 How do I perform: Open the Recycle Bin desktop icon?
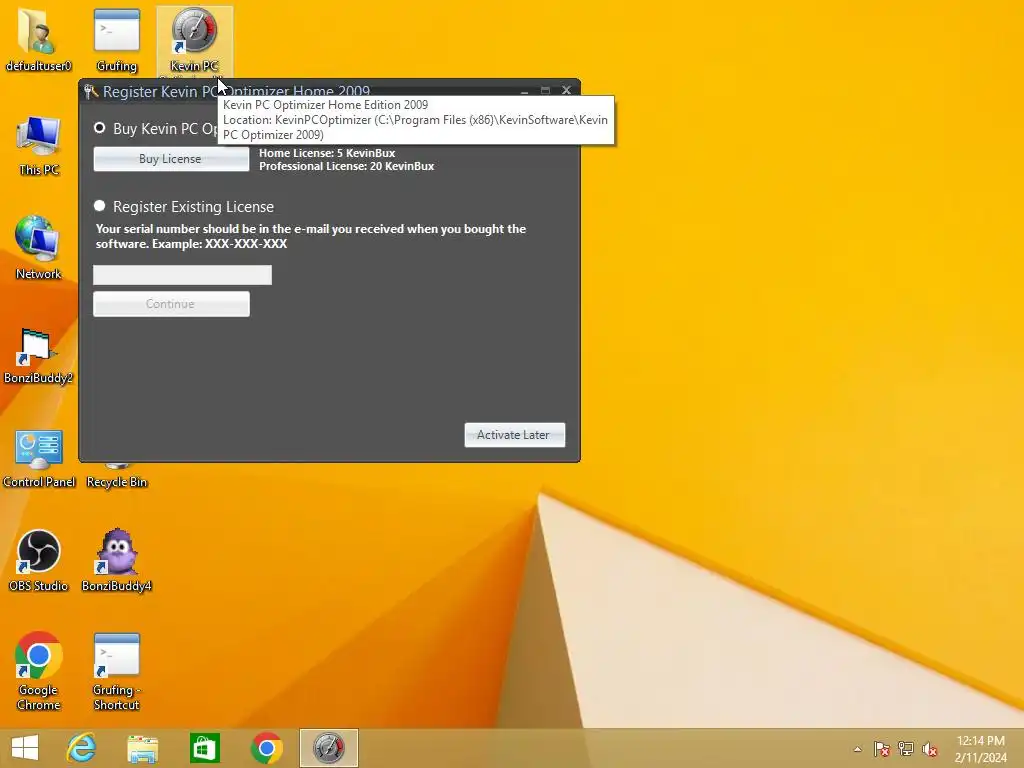click(117, 477)
